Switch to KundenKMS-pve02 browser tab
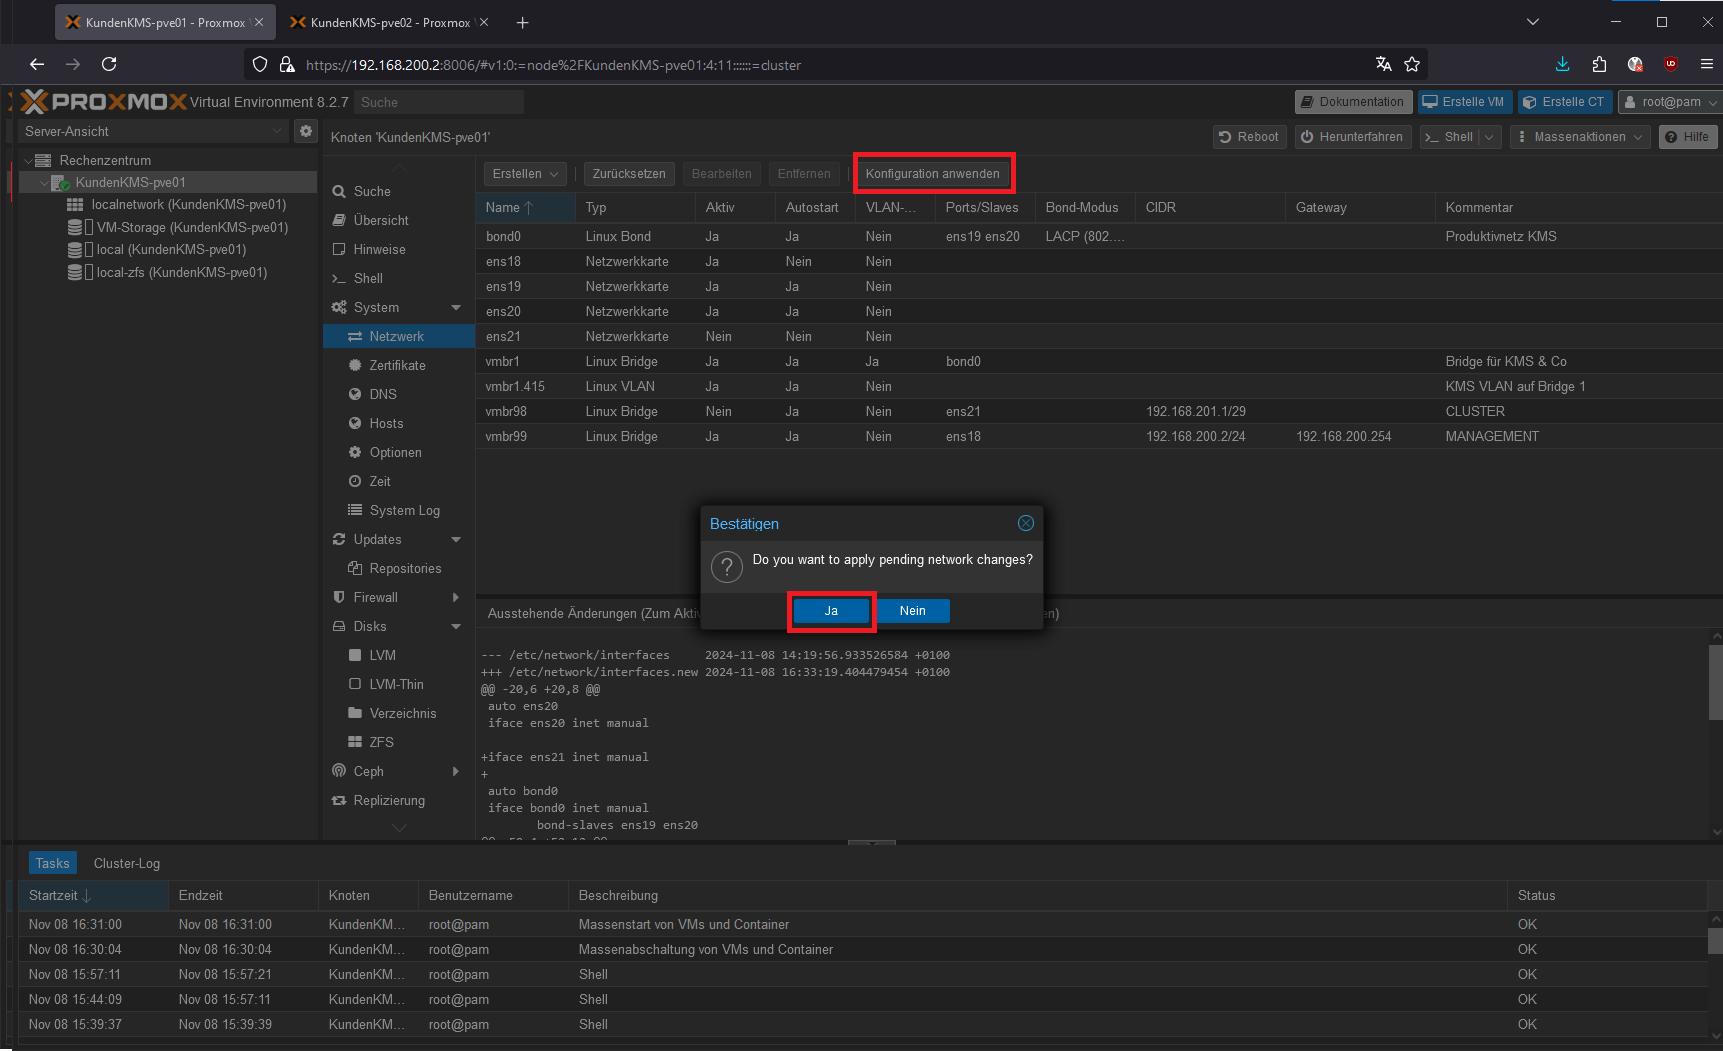 382,22
